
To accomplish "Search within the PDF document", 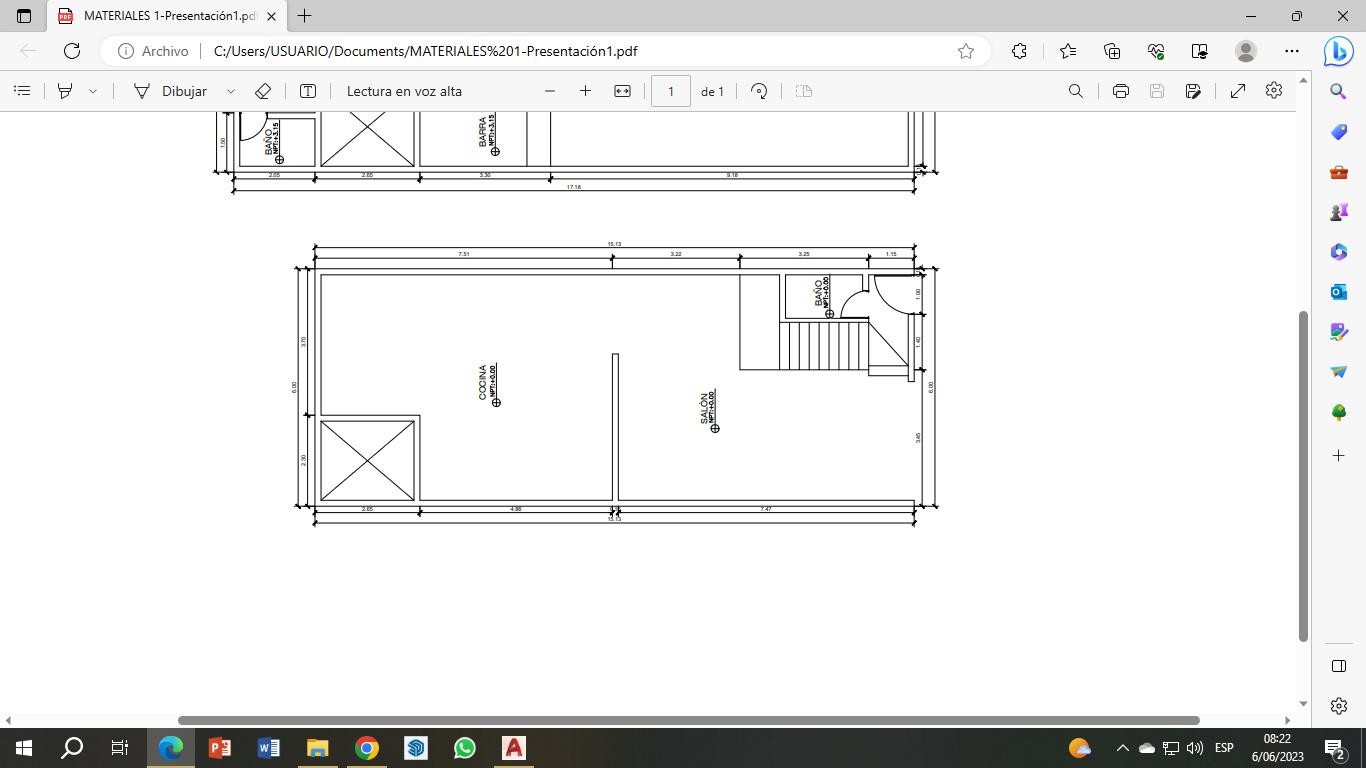I will click(x=1076, y=91).
